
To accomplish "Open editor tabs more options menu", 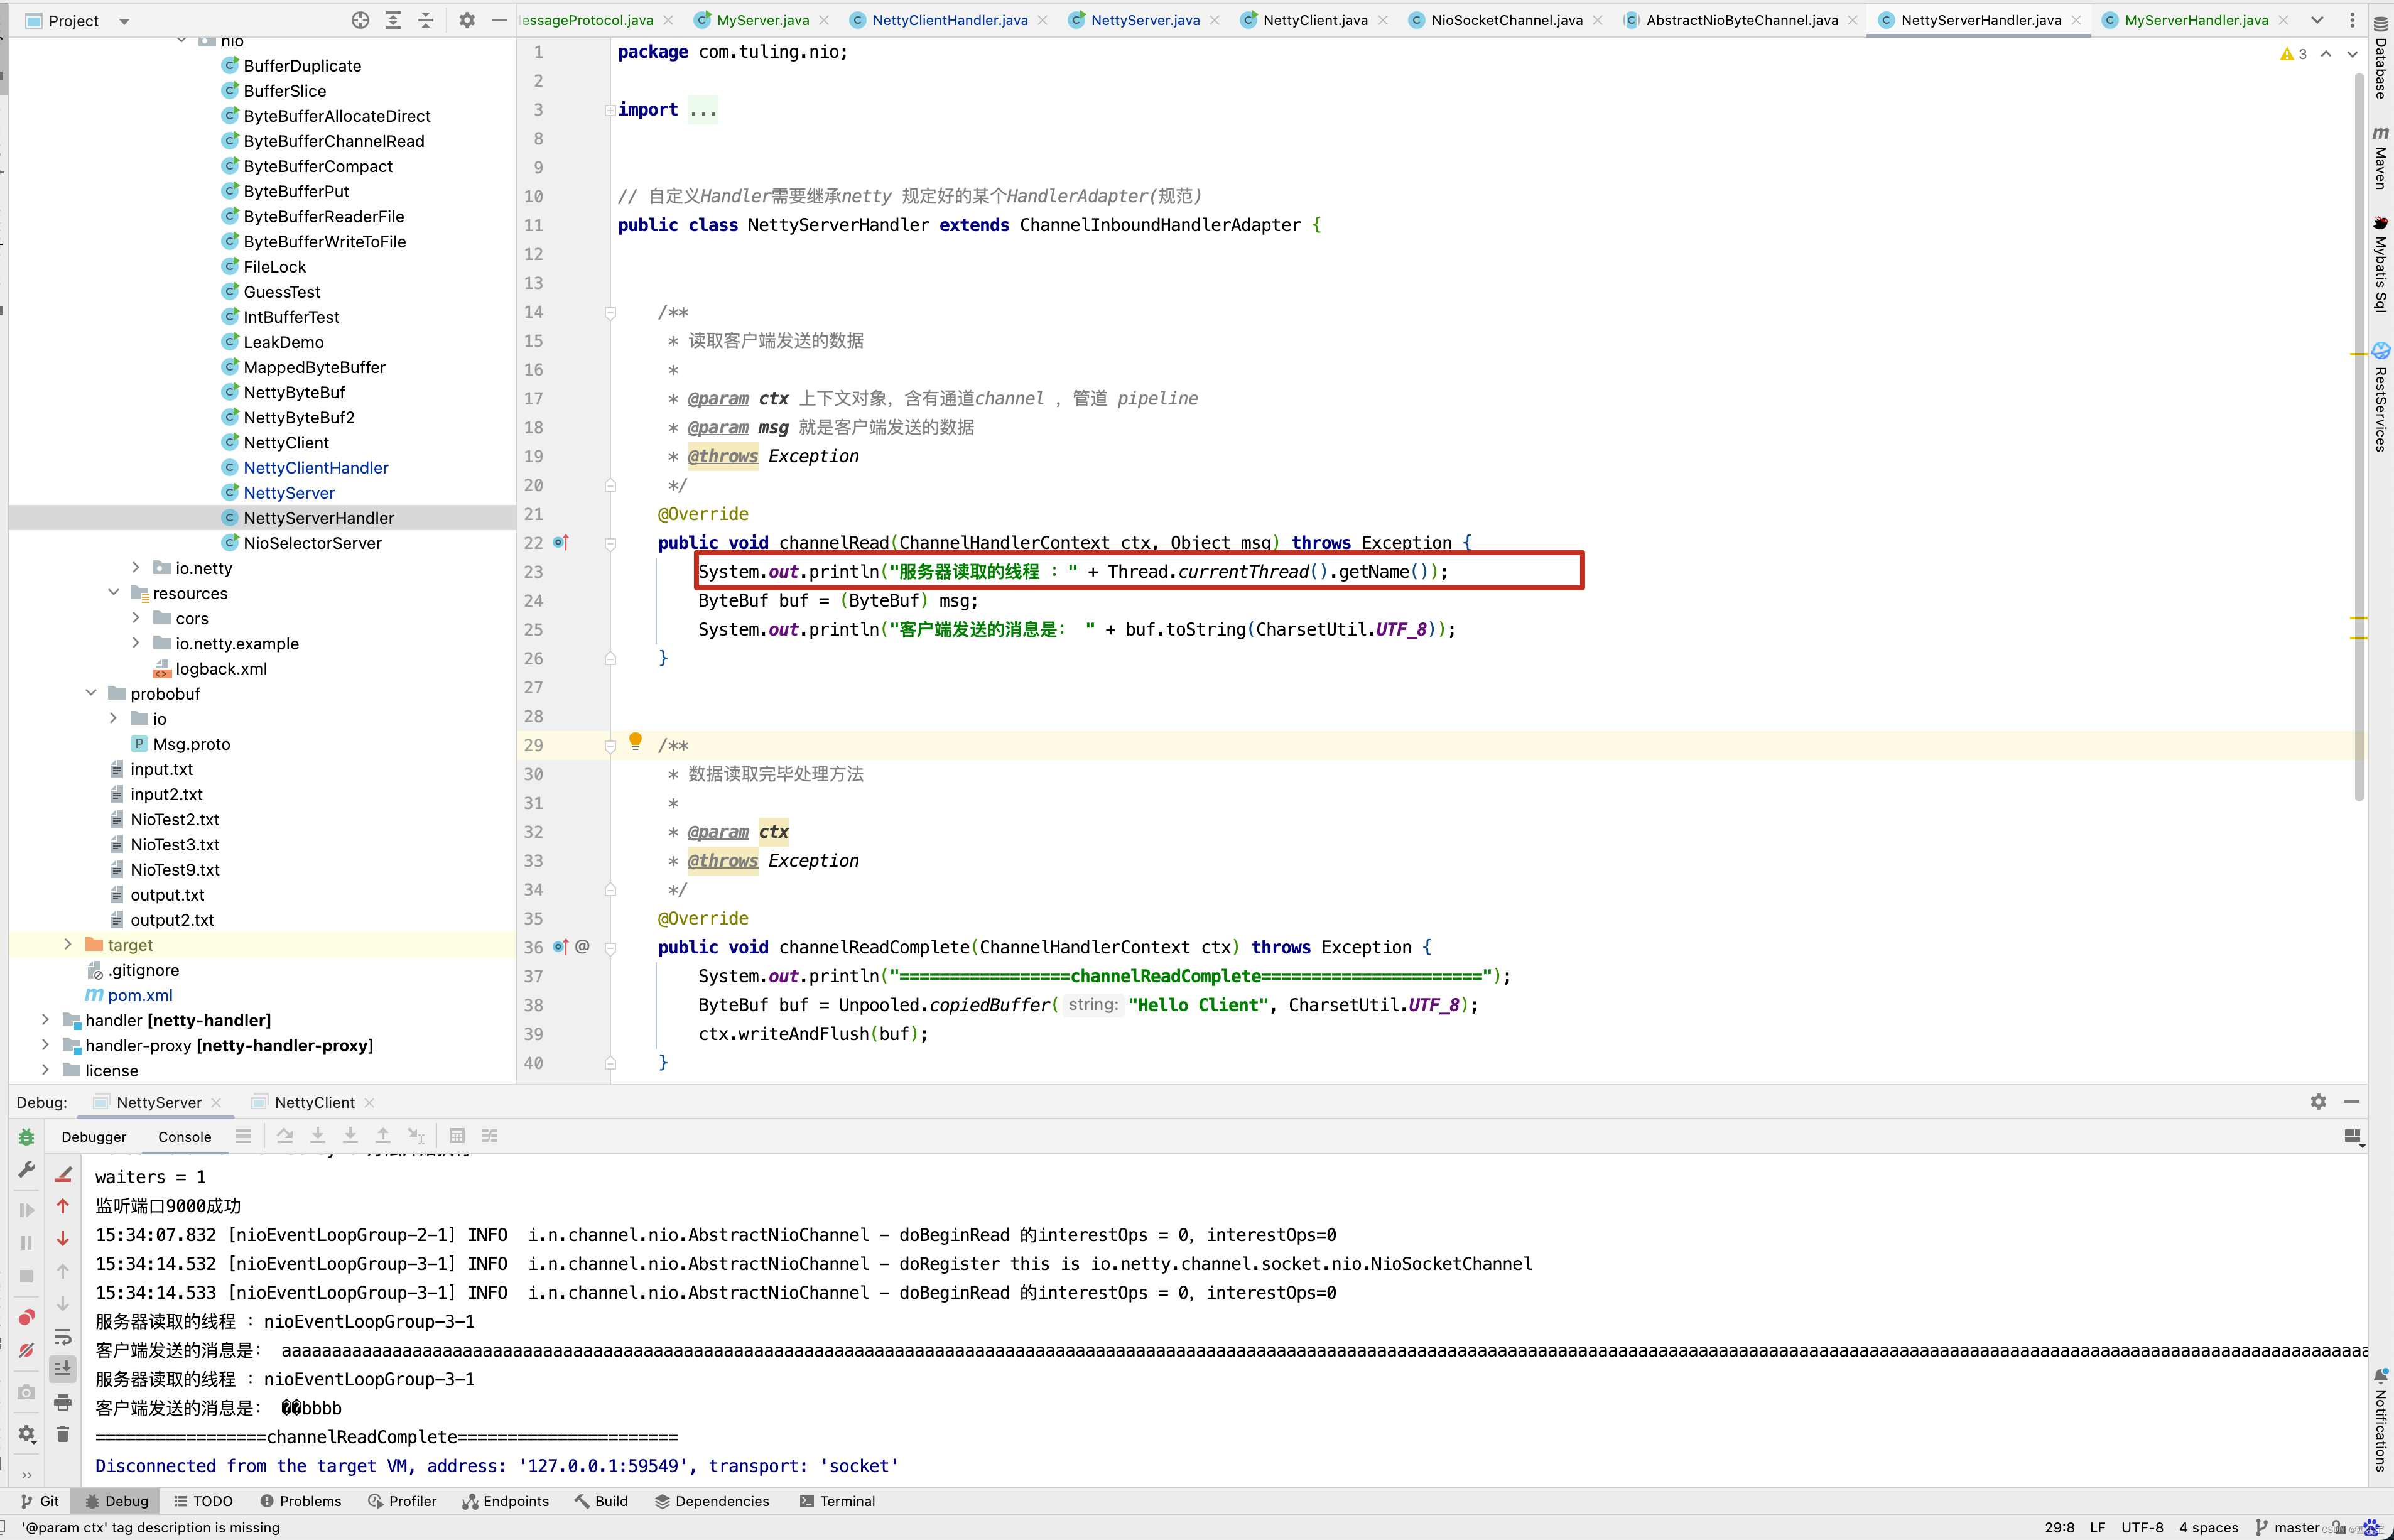I will [2352, 20].
